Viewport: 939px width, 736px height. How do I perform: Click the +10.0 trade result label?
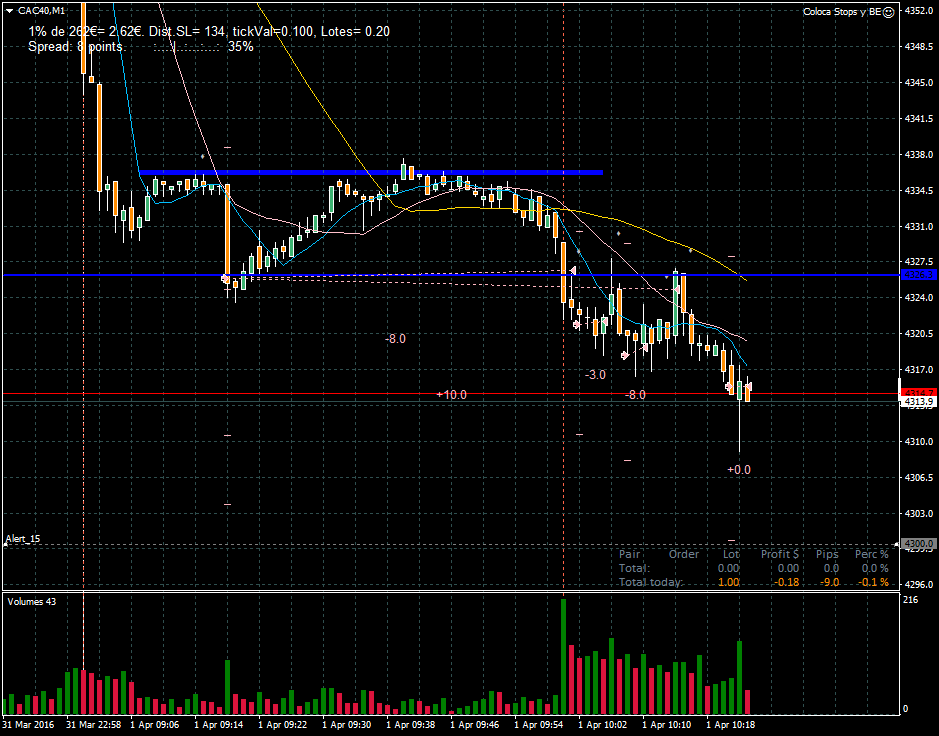(x=451, y=395)
